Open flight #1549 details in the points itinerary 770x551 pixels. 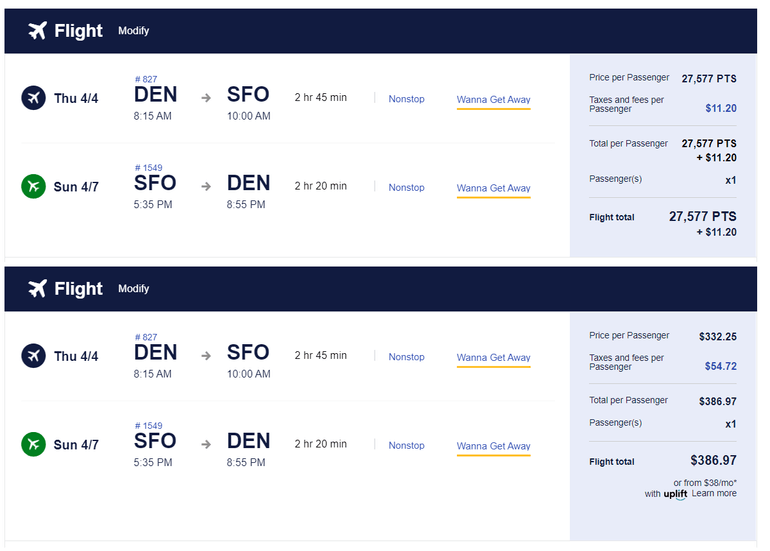(148, 168)
